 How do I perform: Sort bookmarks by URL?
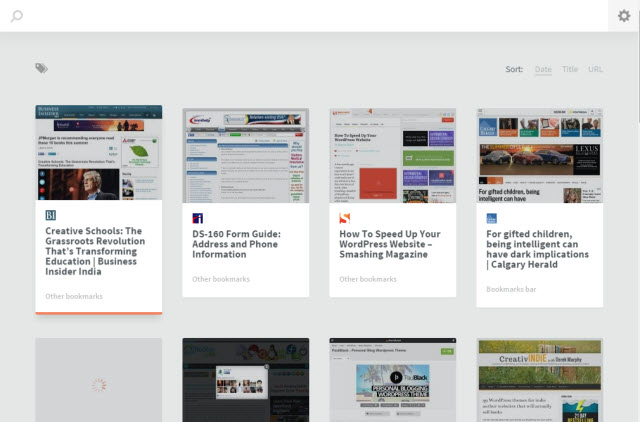595,69
